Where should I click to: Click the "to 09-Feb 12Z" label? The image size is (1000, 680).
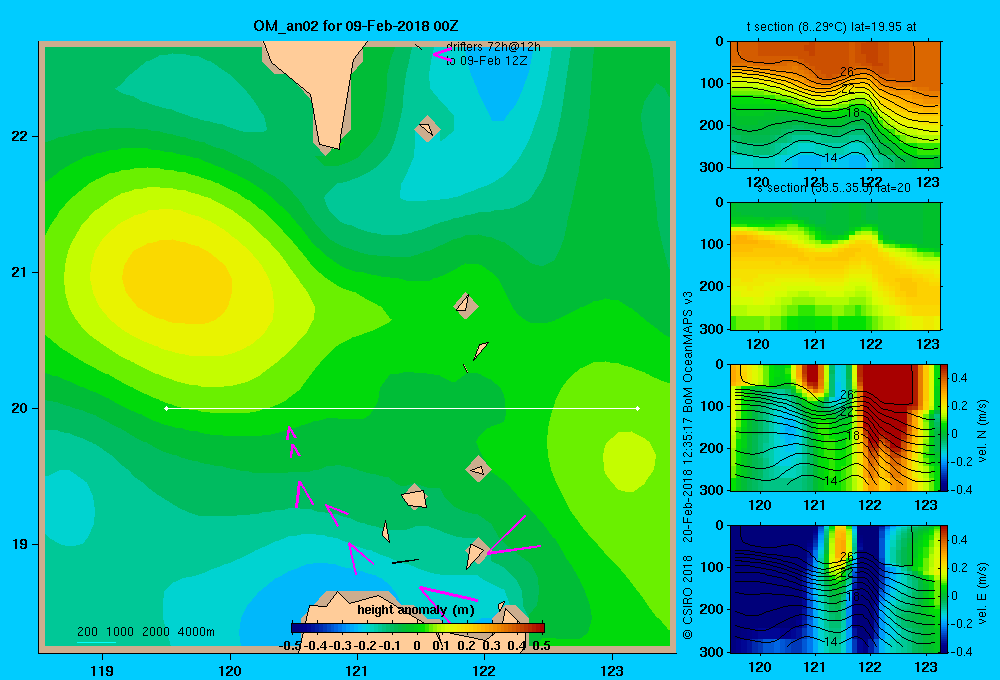click(x=487, y=61)
